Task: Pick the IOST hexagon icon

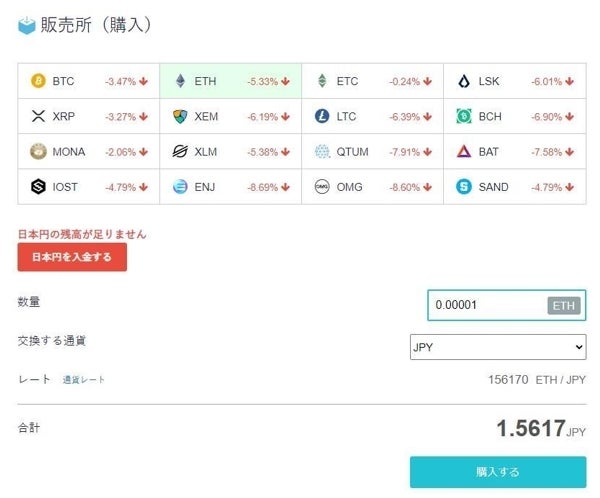Action: pos(38,187)
